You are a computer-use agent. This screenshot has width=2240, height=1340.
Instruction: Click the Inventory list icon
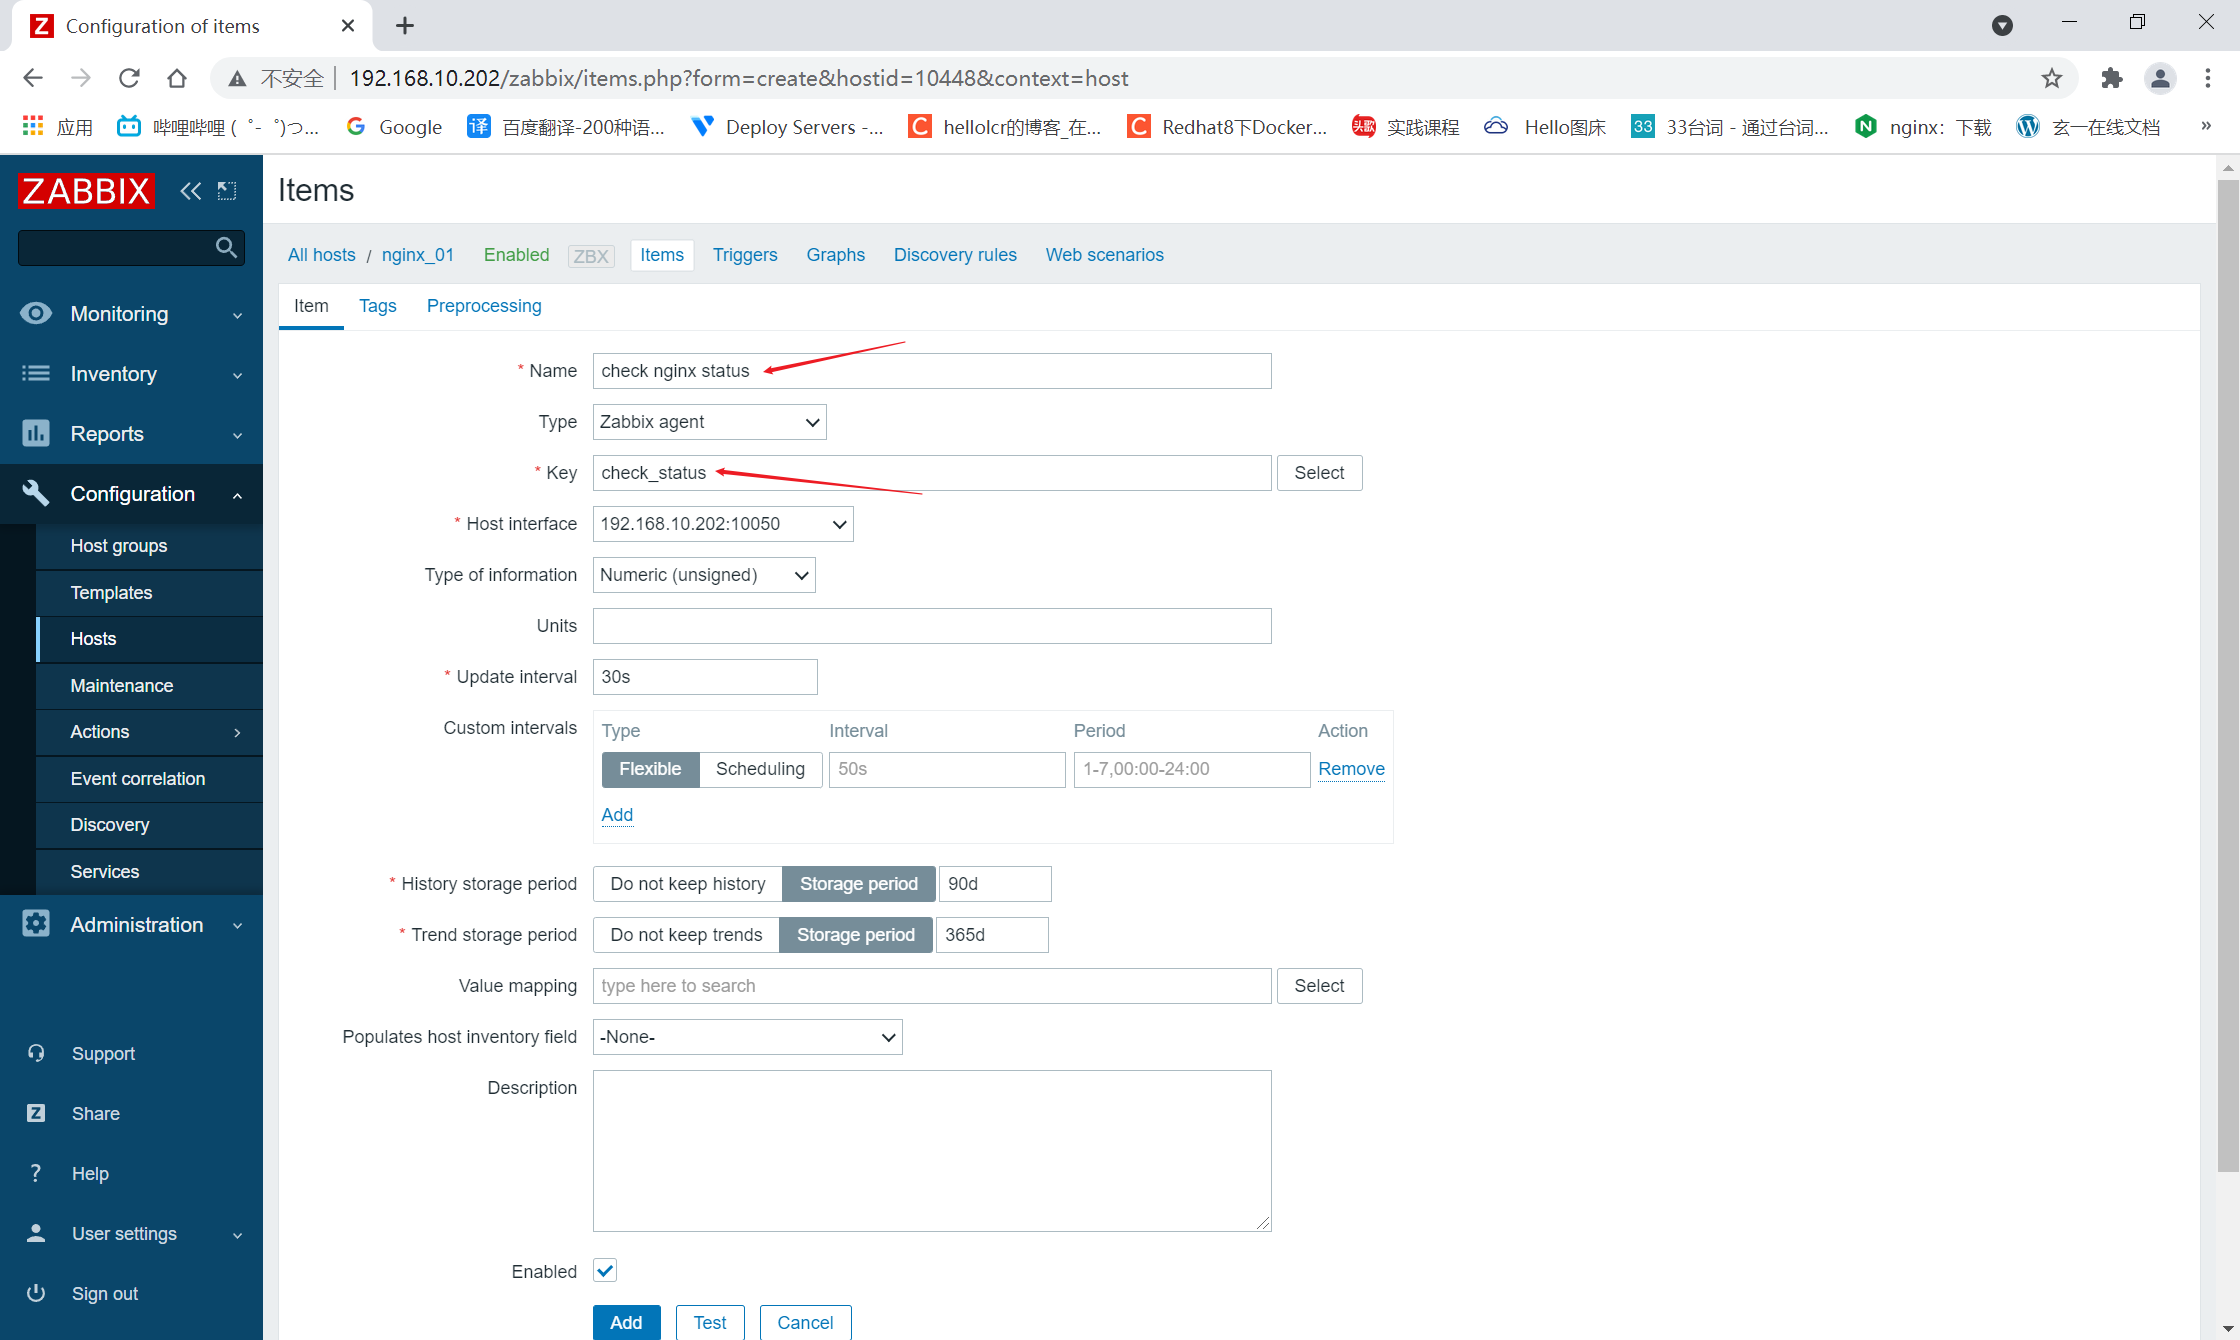pyautogui.click(x=36, y=374)
